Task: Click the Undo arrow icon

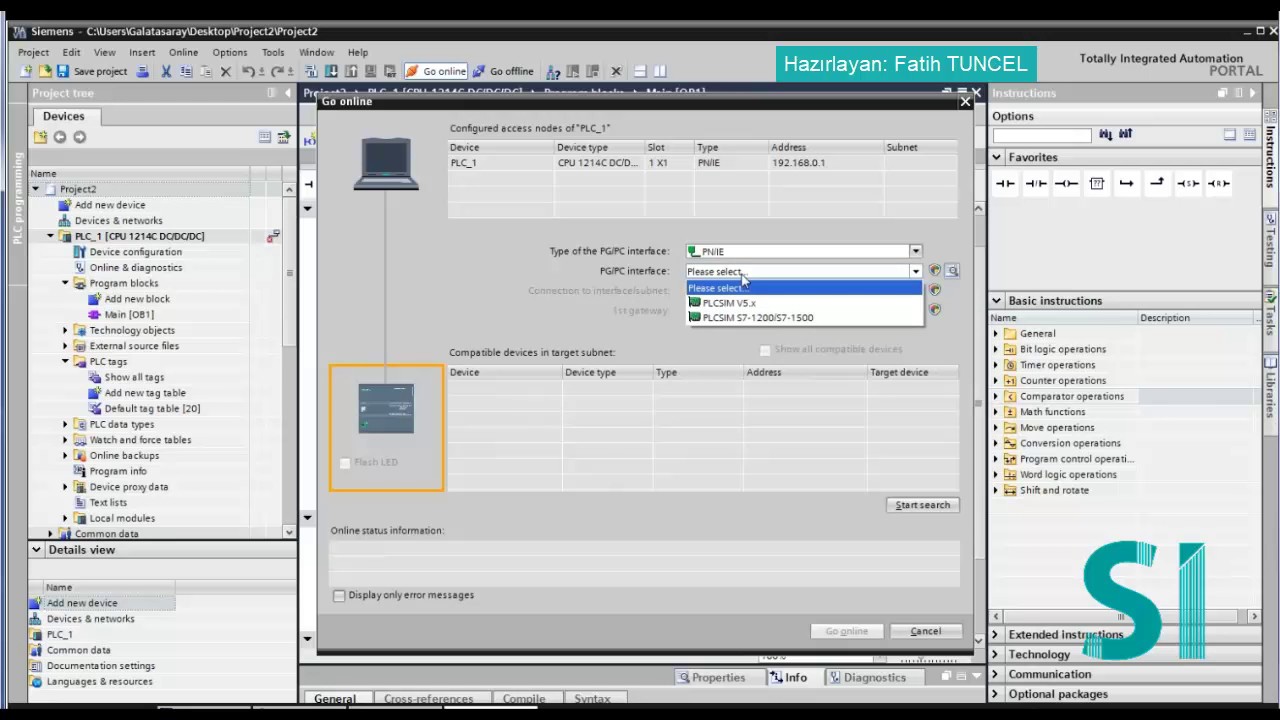Action: click(x=247, y=71)
